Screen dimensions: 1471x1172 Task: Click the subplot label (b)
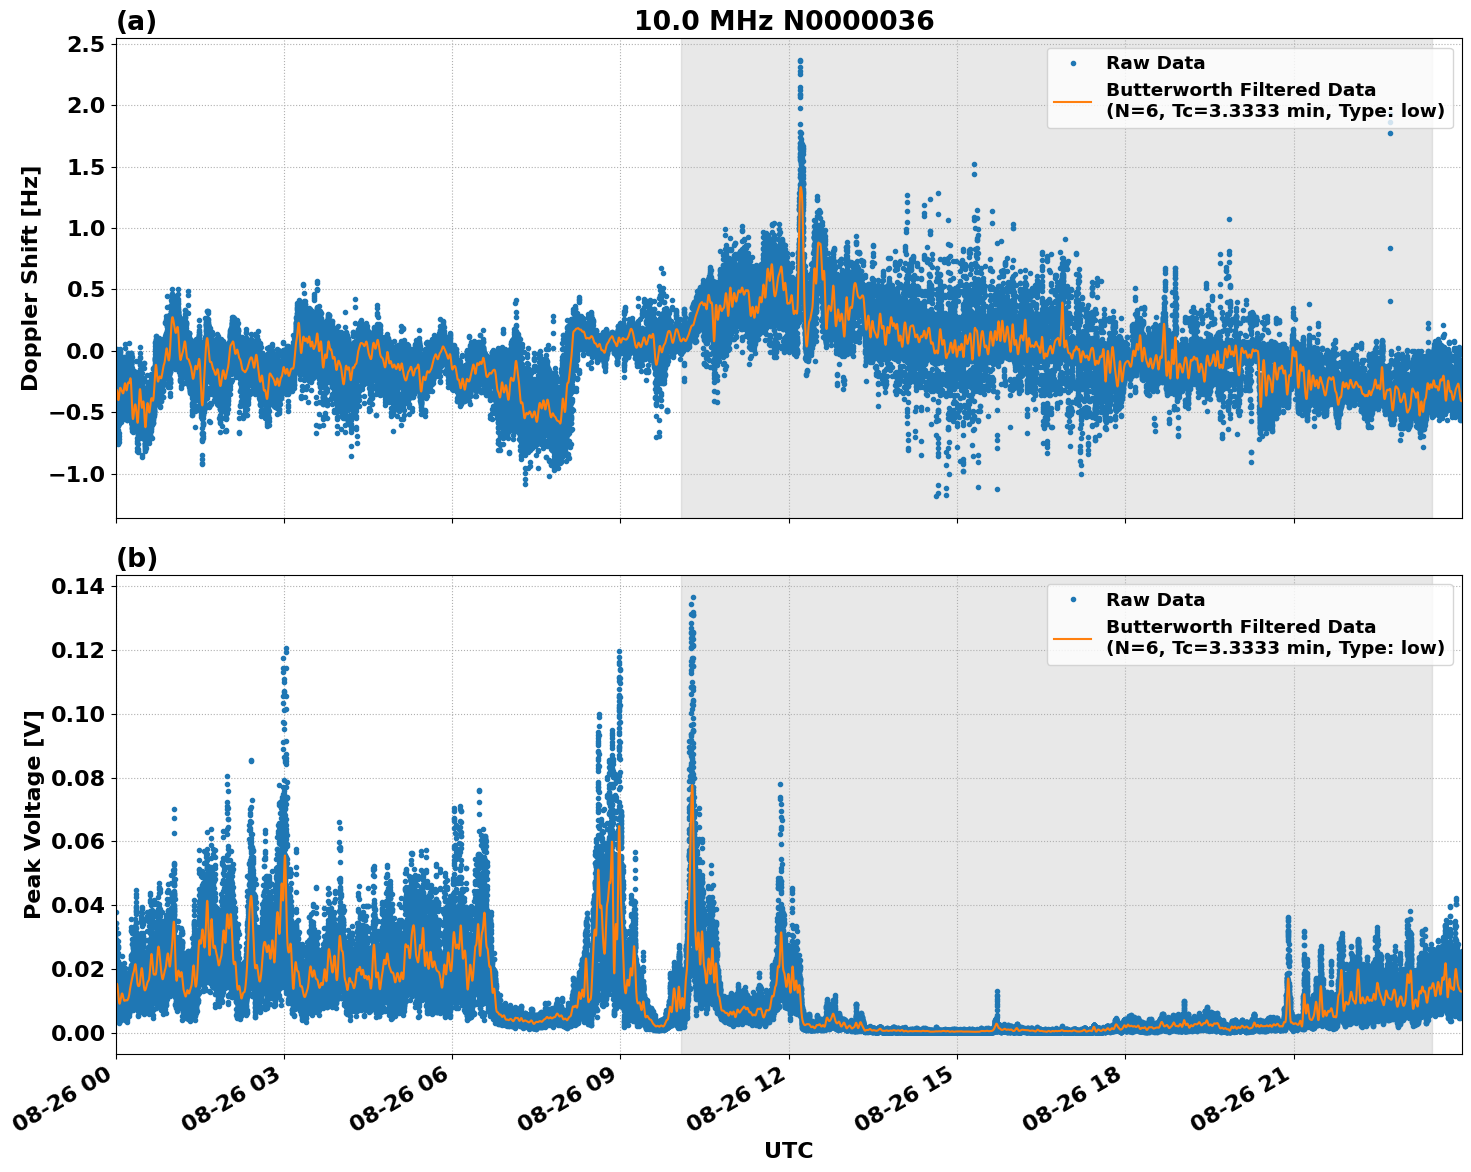(137, 556)
